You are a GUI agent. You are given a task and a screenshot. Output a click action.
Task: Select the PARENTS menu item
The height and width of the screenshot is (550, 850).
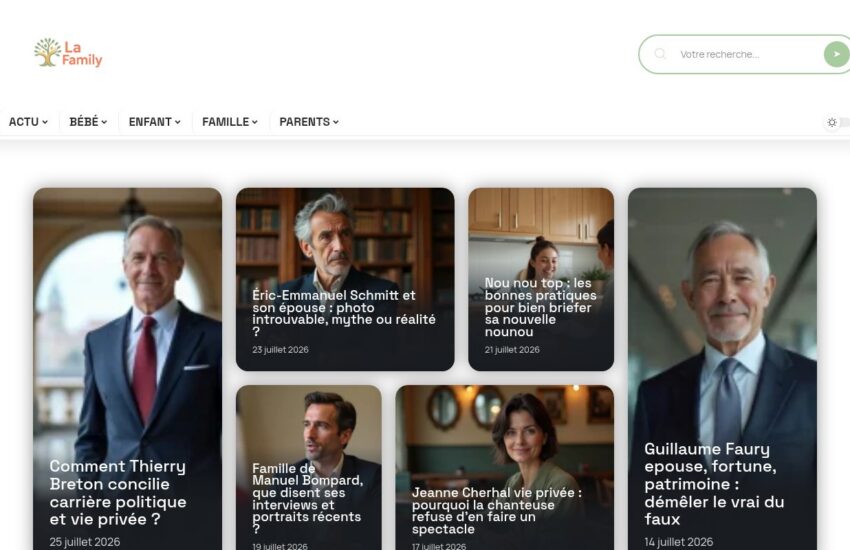tap(309, 122)
